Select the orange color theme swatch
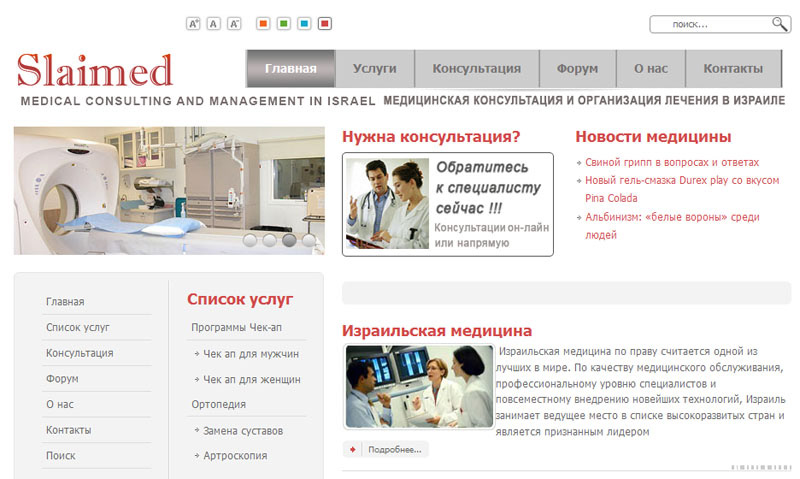The image size is (800, 479). click(263, 23)
